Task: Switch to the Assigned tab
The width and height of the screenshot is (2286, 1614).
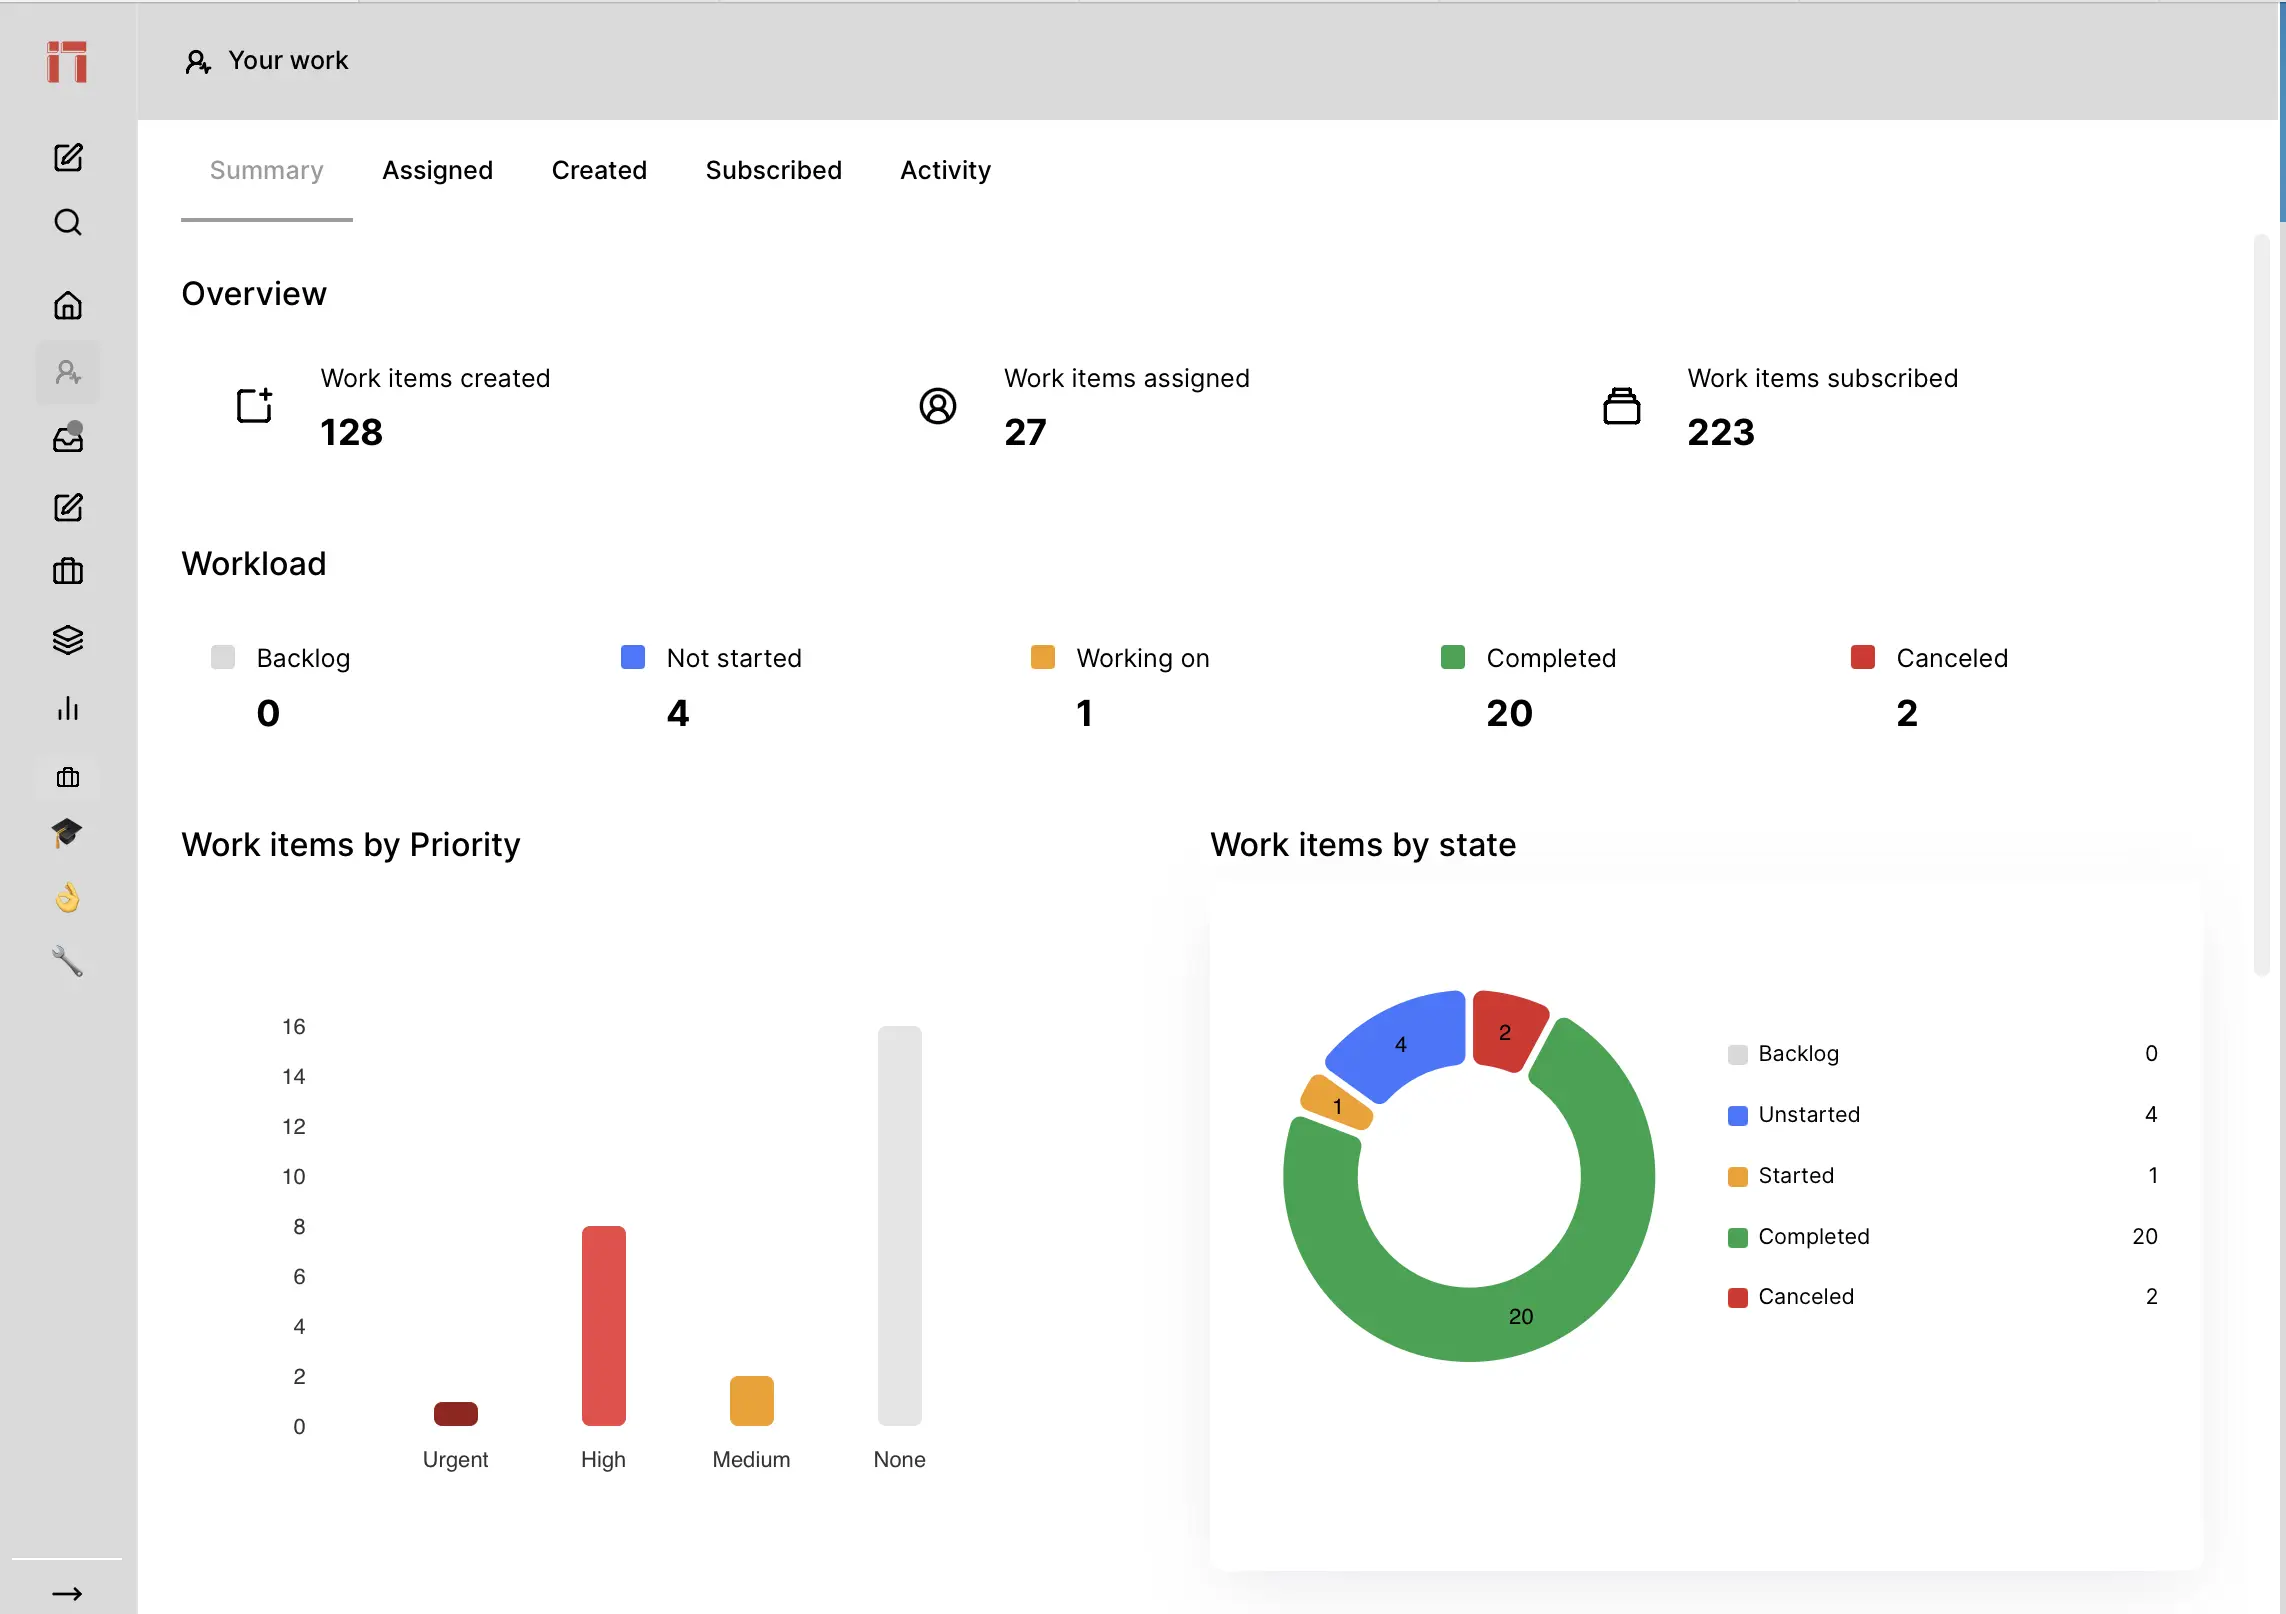Action: [x=437, y=170]
